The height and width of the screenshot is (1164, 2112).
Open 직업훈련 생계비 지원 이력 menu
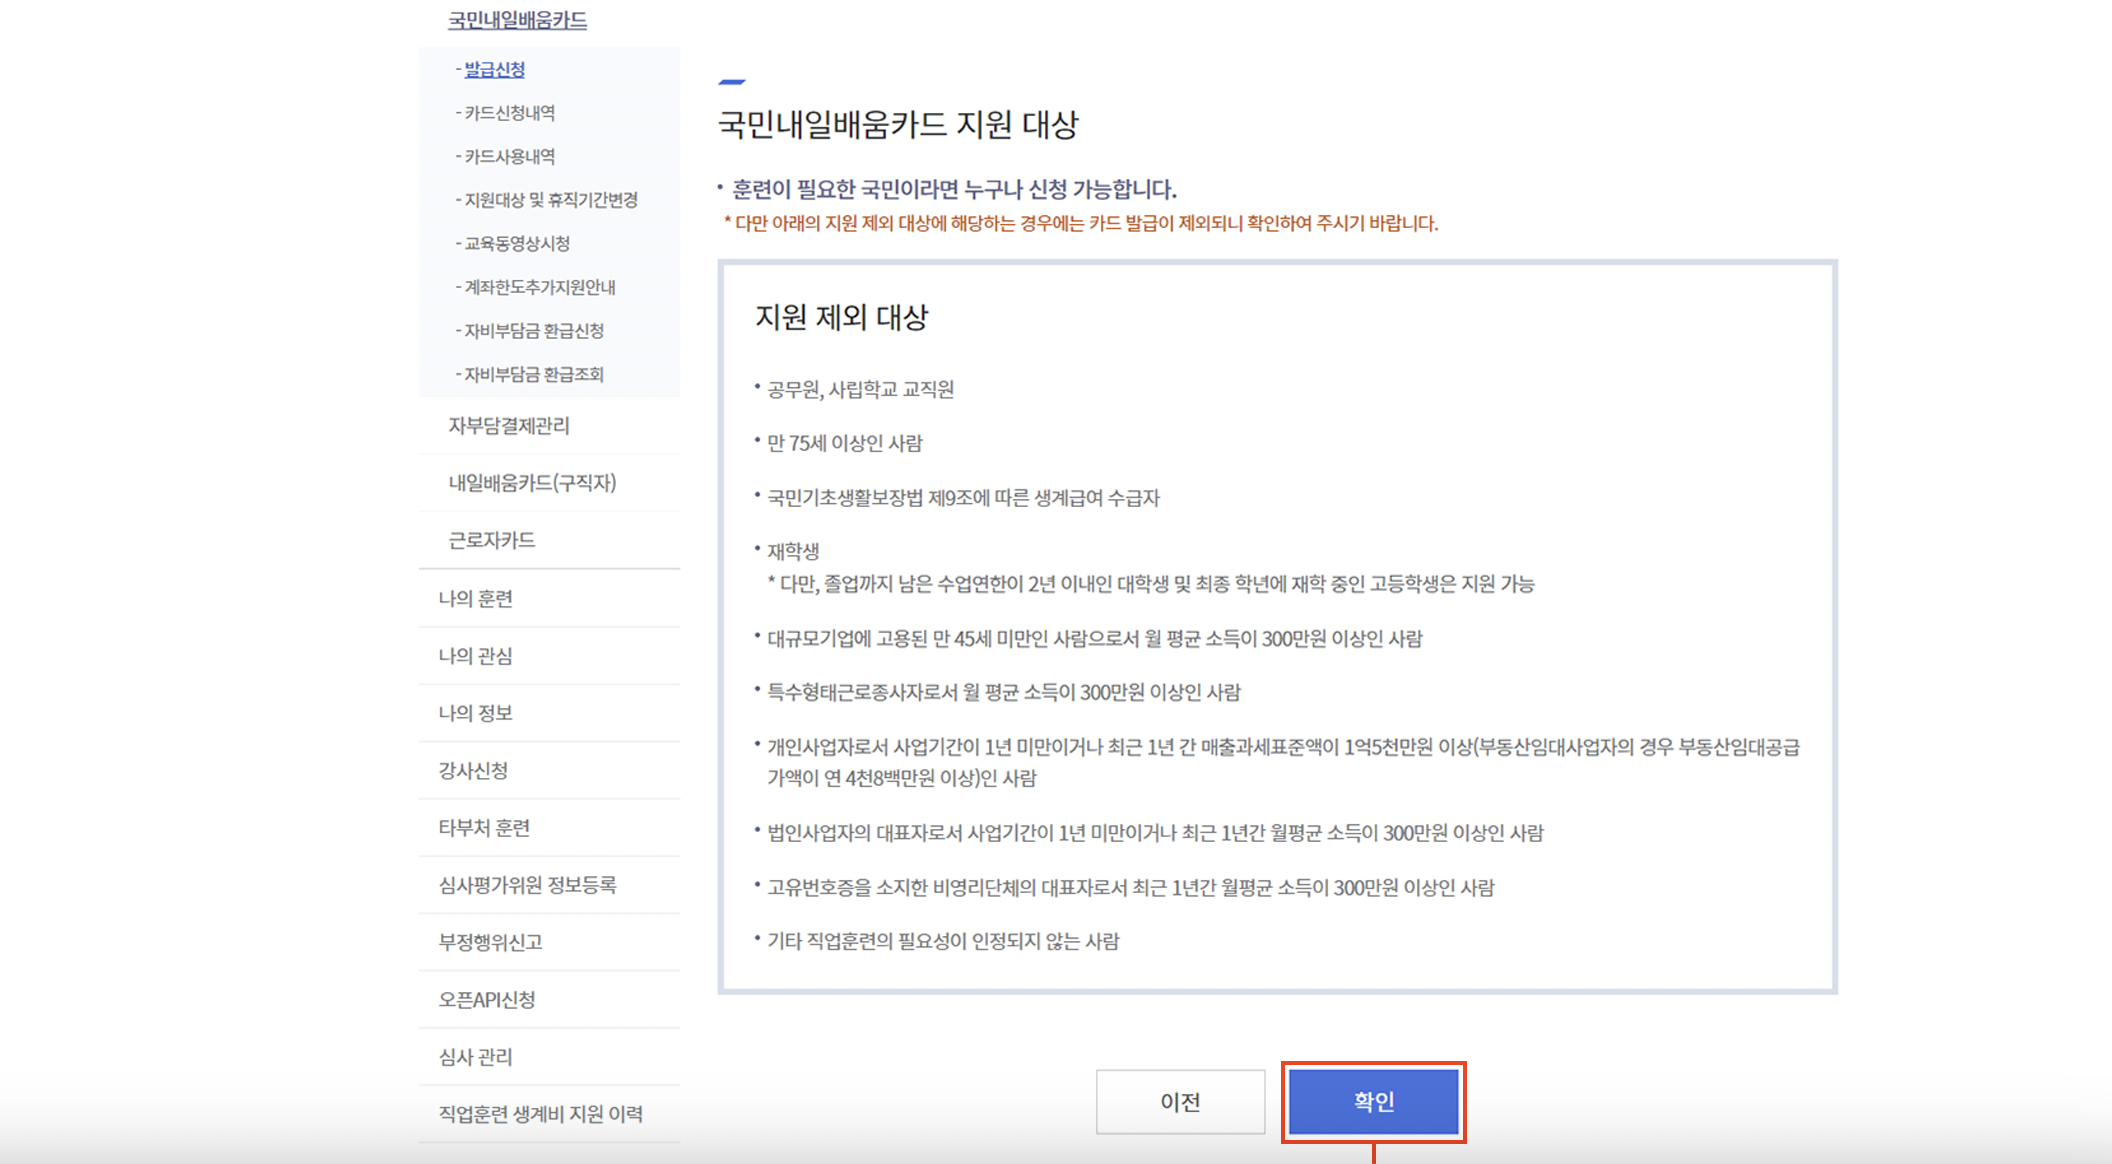(541, 1114)
